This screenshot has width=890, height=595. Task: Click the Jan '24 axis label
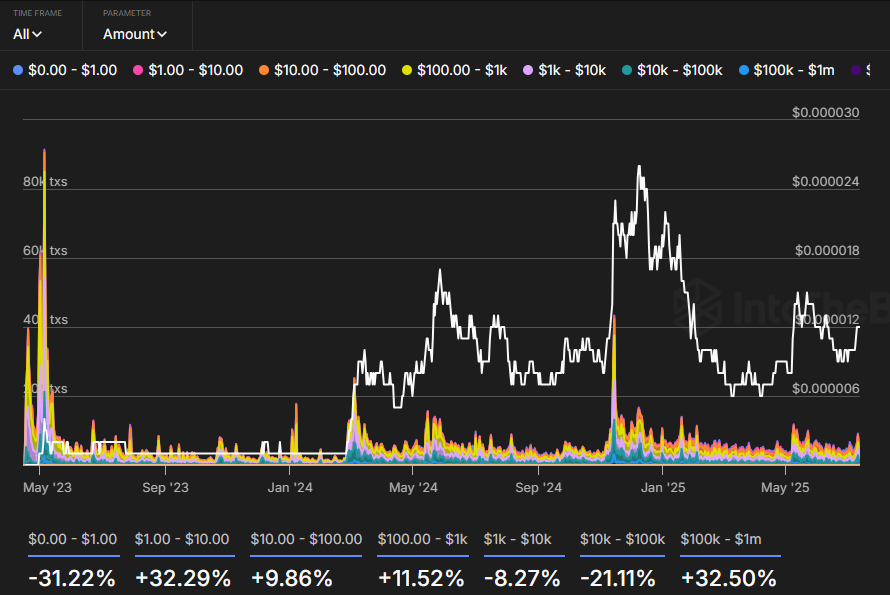(x=290, y=488)
